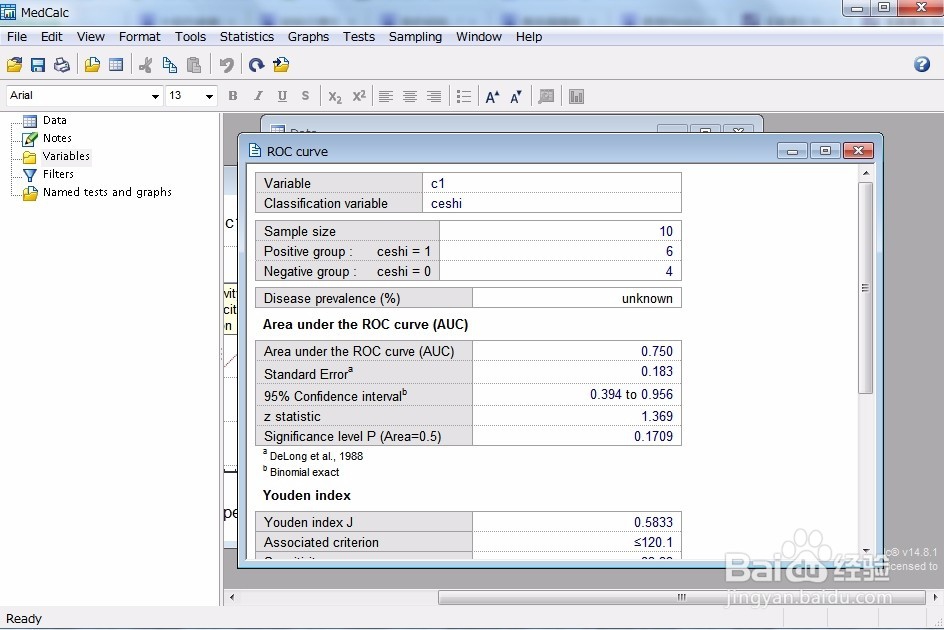Maximize the ROC curve window
The height and width of the screenshot is (630, 944).
tap(825, 151)
